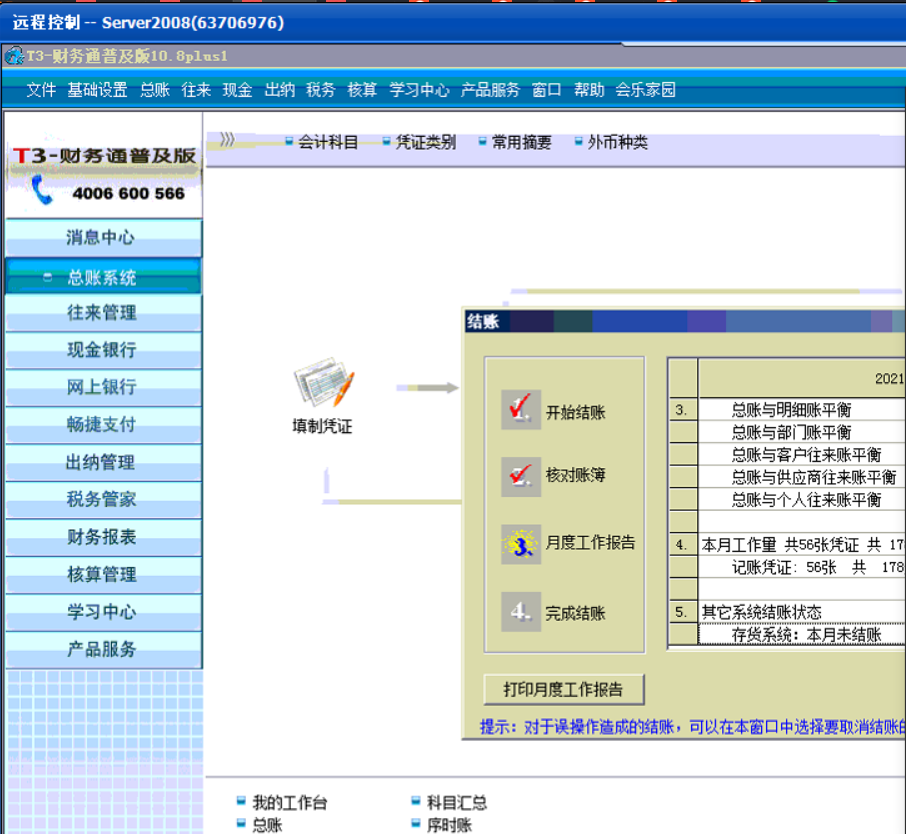Open the 外币种类 shortcut link
The image size is (906, 834).
(618, 142)
